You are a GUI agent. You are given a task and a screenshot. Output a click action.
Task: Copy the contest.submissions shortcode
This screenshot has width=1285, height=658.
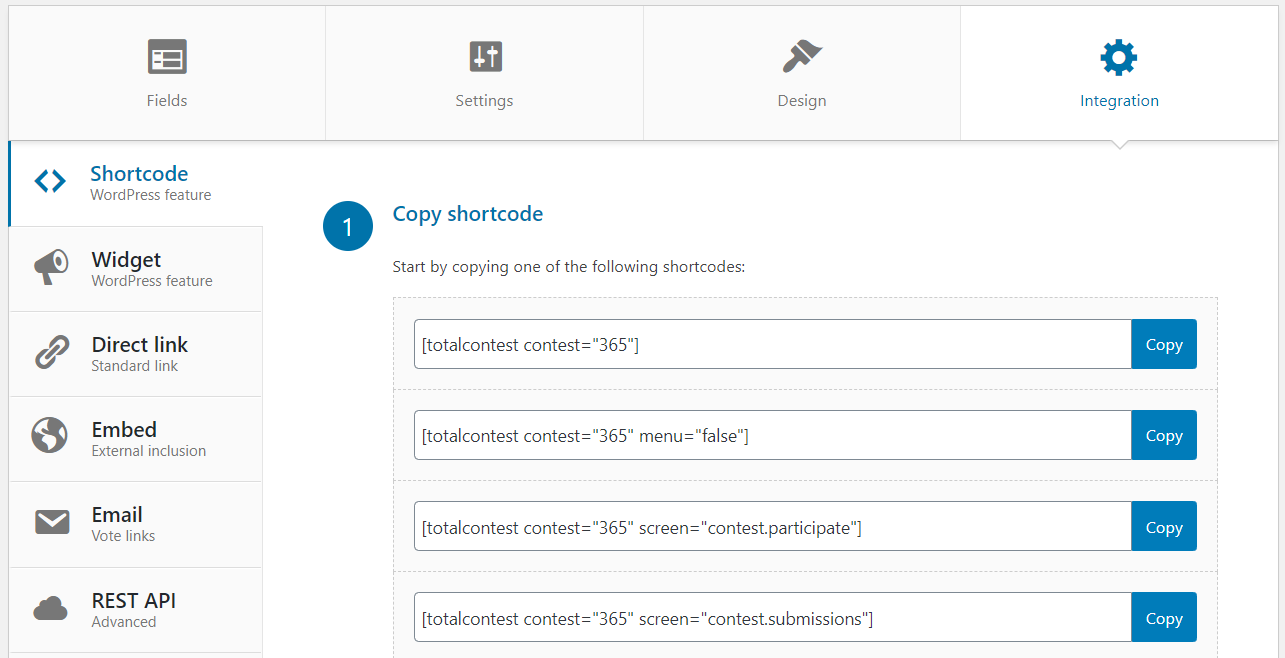(x=1164, y=618)
